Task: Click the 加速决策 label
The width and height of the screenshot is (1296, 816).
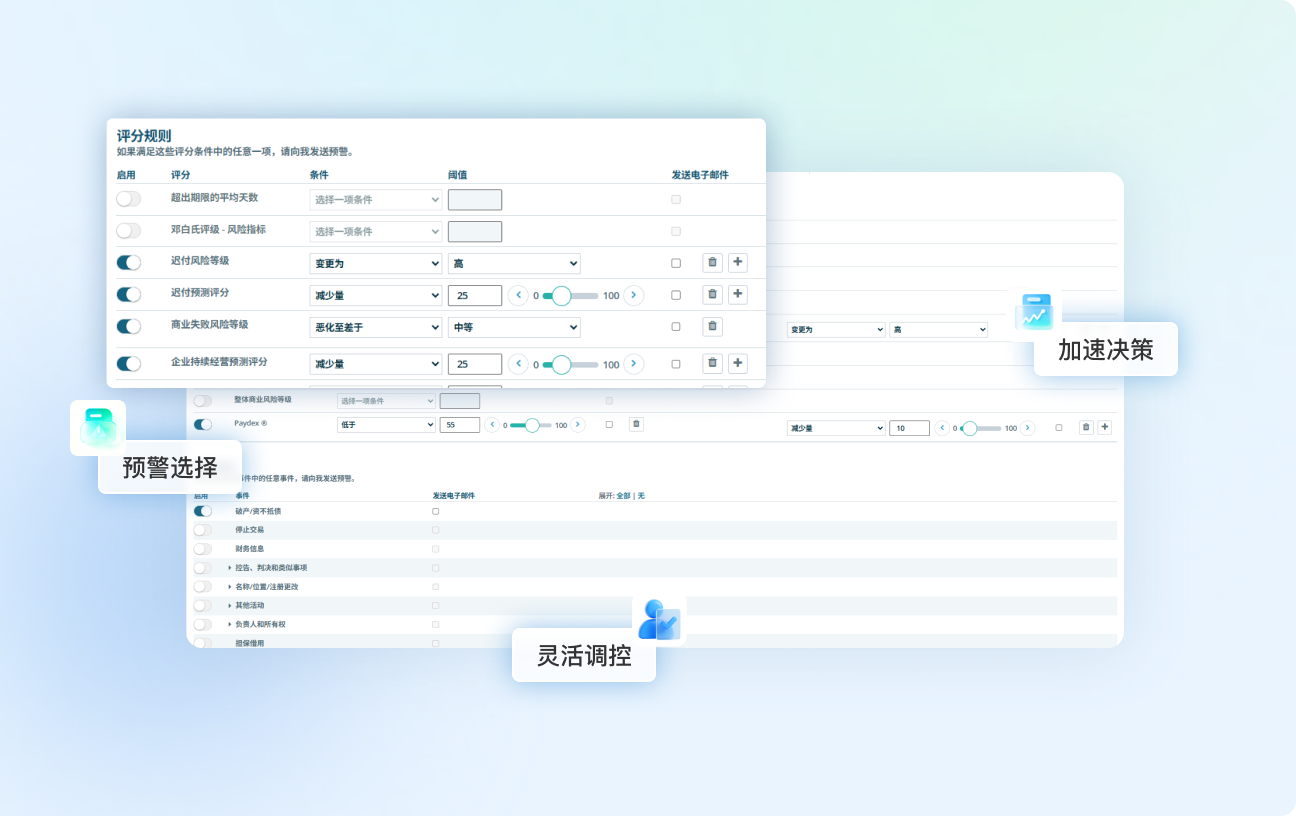Action: click(1105, 349)
